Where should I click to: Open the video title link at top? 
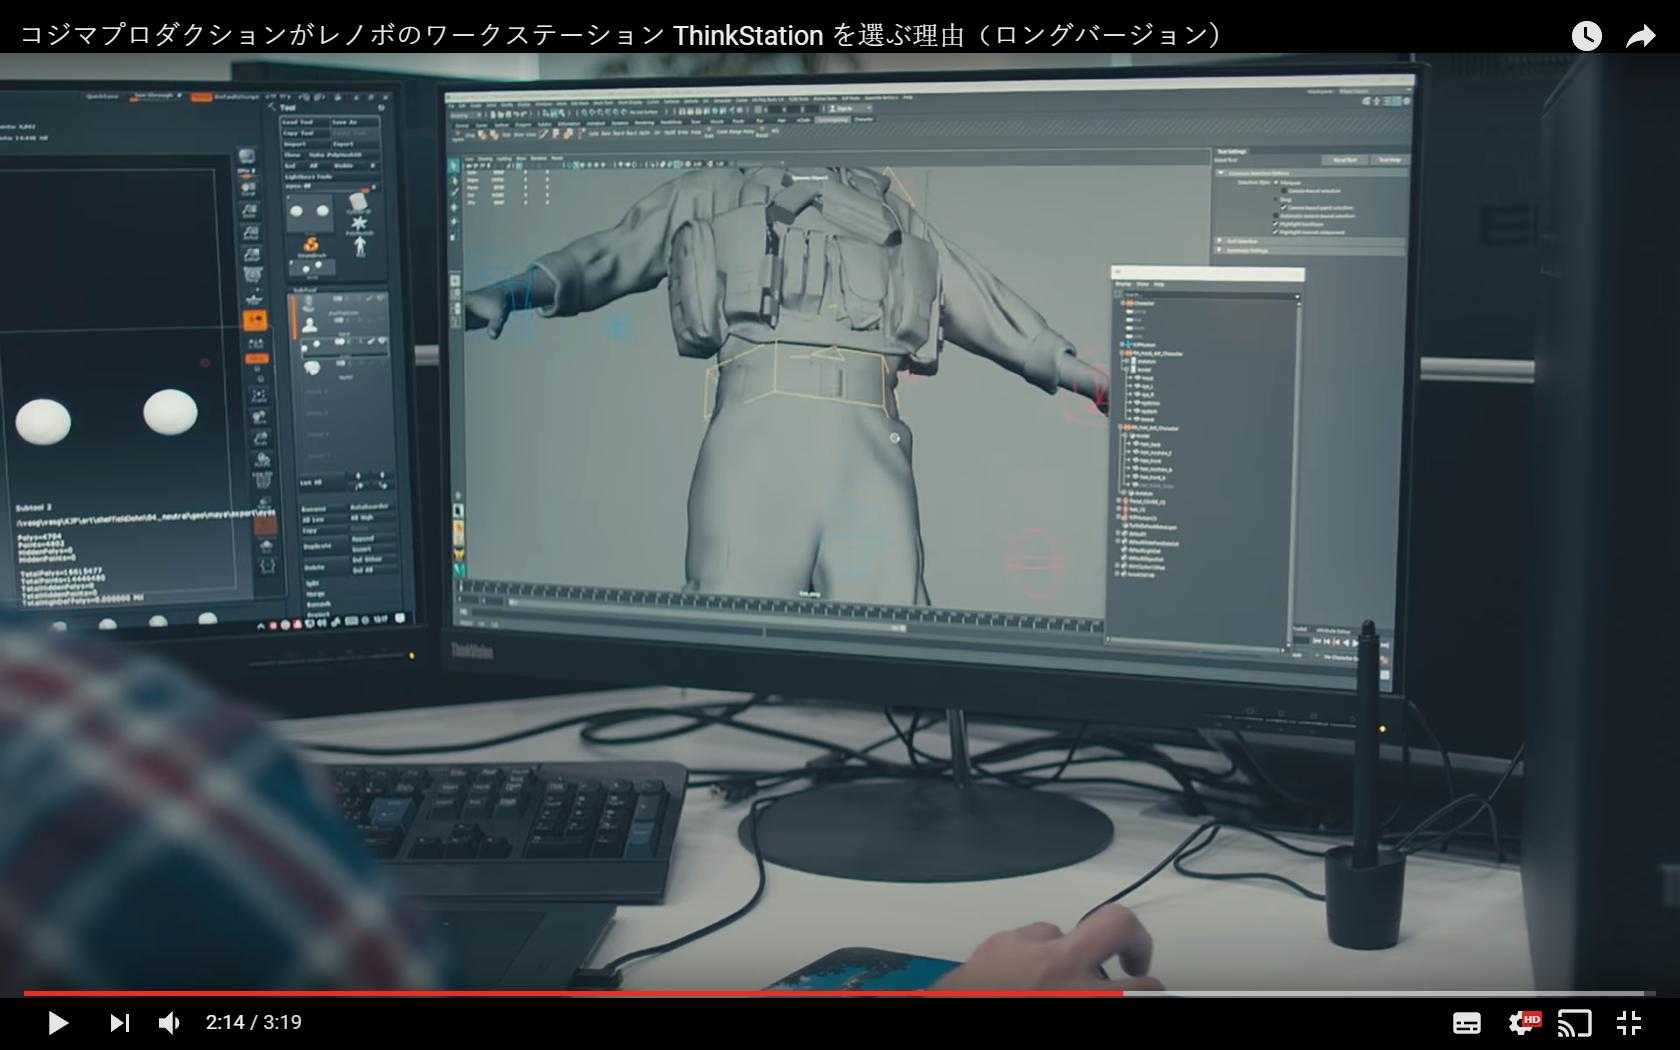coord(620,36)
